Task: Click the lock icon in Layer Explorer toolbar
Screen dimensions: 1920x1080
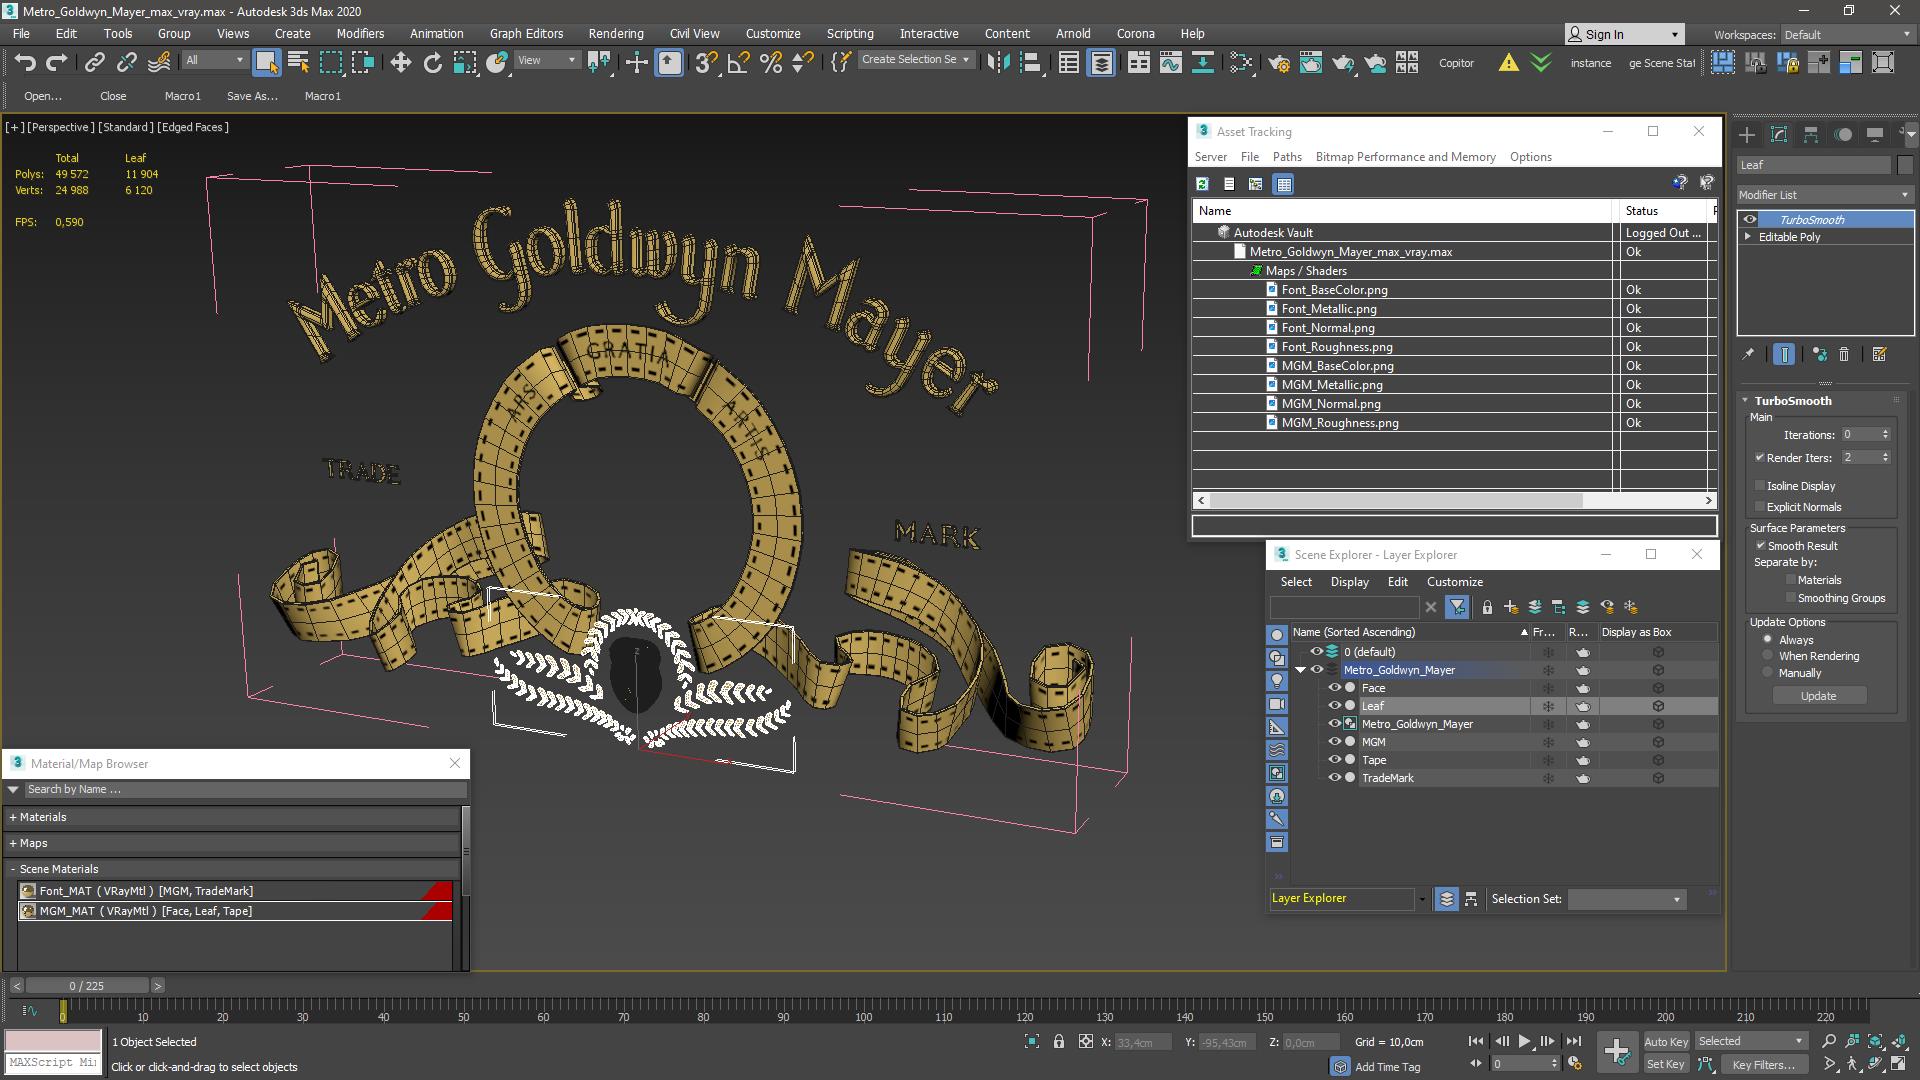Action: [1487, 607]
